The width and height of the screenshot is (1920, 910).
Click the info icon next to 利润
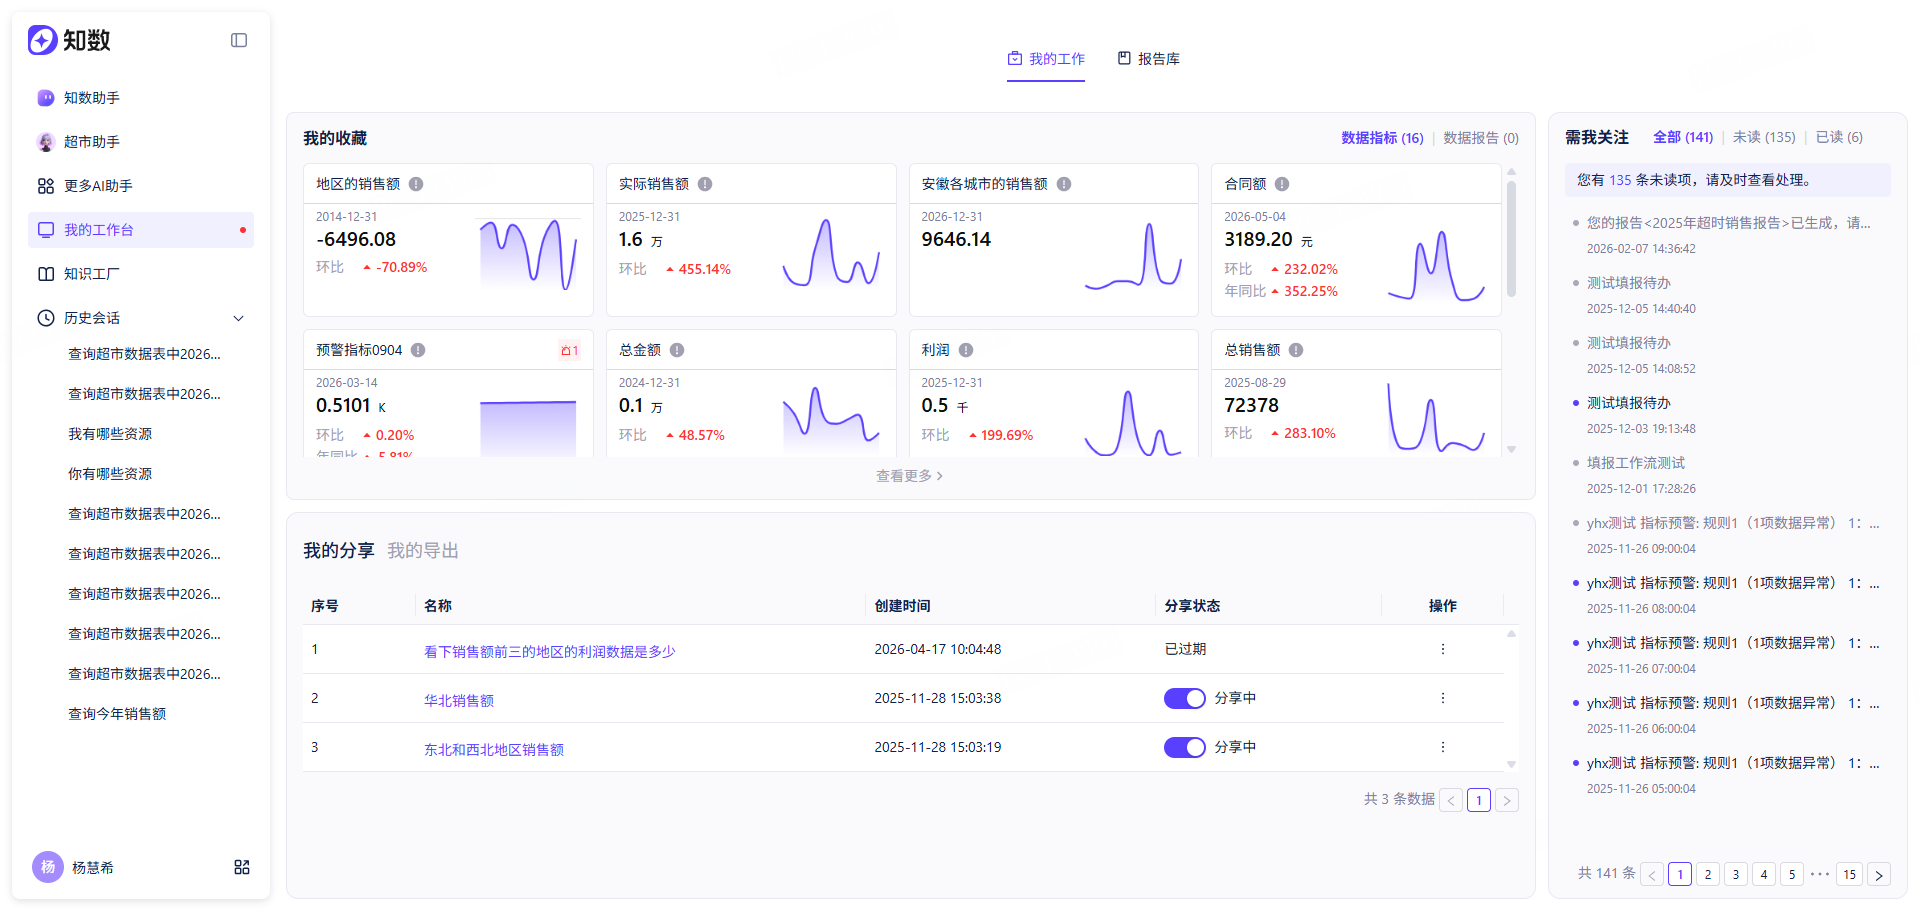pyautogui.click(x=966, y=350)
